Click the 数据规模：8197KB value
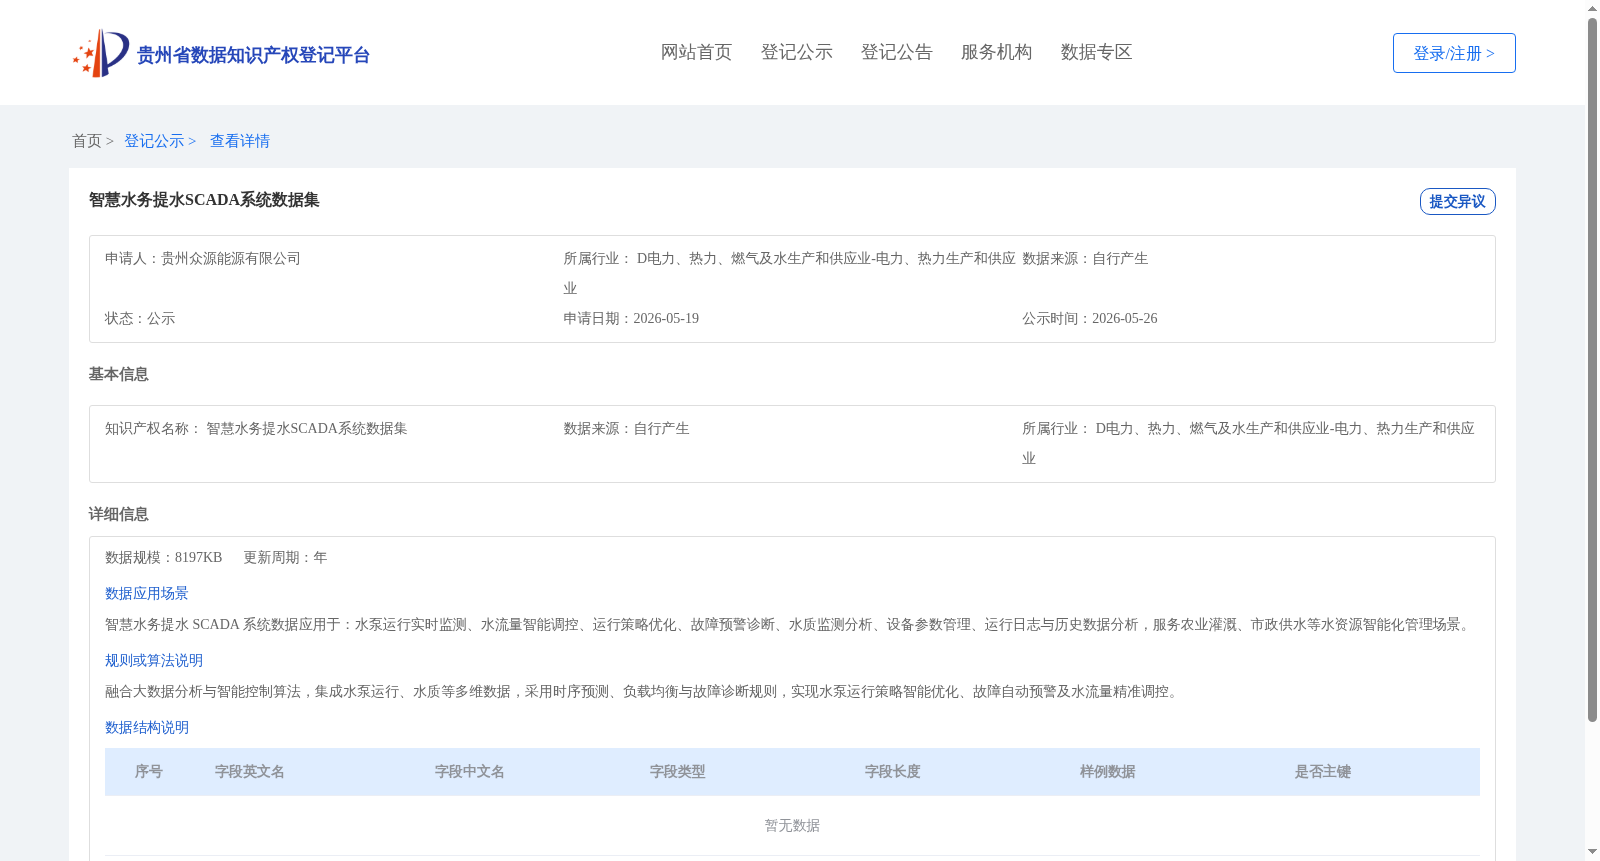This screenshot has width=1600, height=861. (163, 557)
